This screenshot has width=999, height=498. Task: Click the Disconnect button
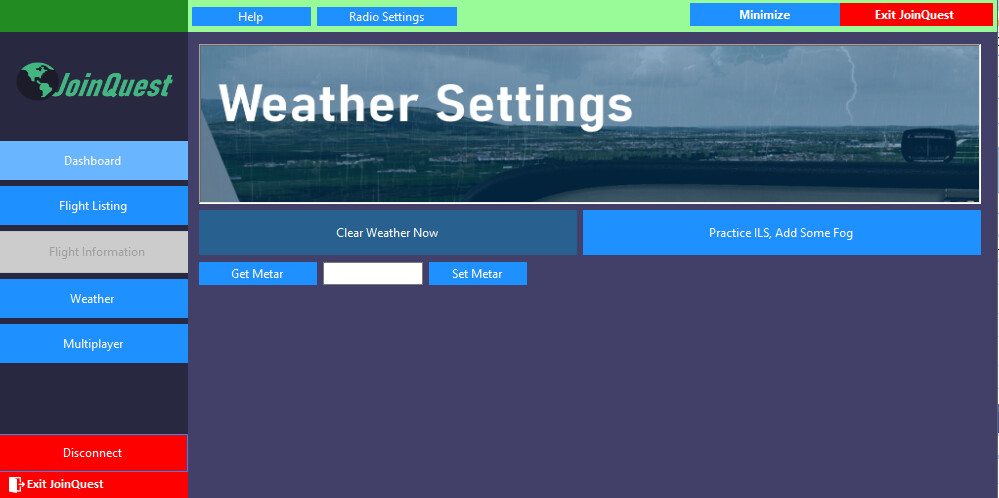(x=94, y=453)
